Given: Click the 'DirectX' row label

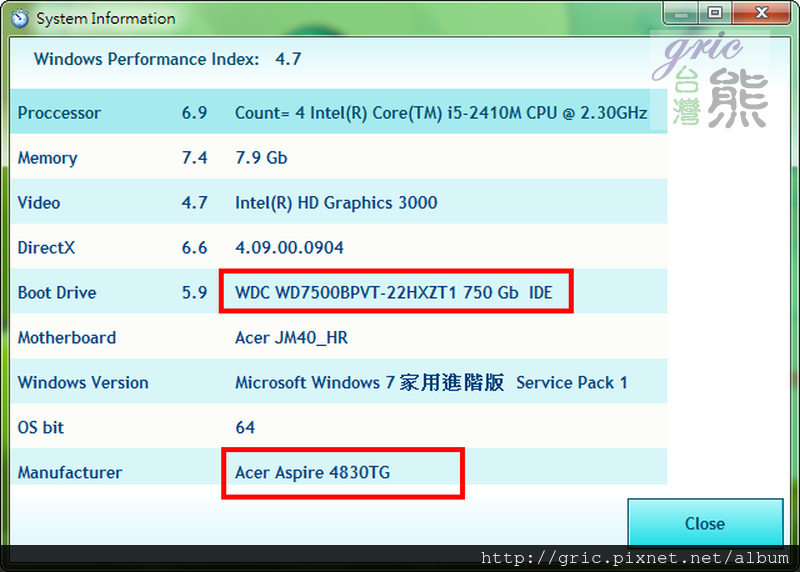Looking at the screenshot, I should [x=46, y=247].
